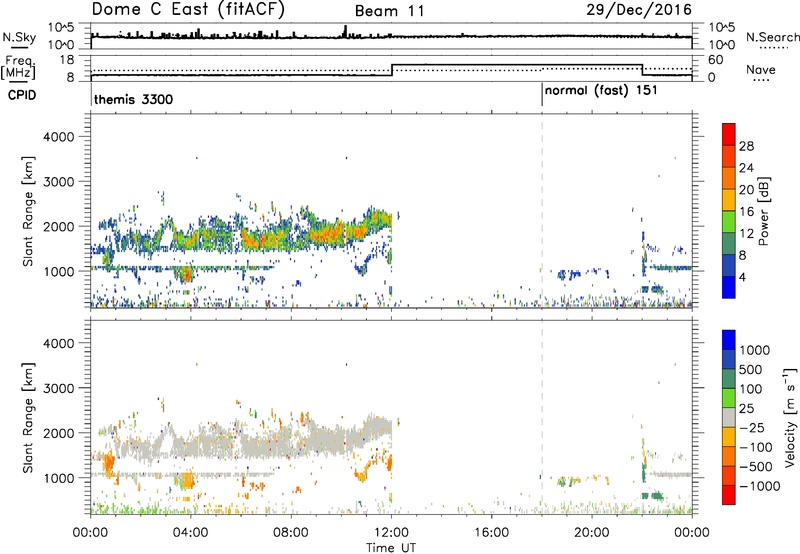Click the '20' tick on Power colorbar

pos(746,190)
